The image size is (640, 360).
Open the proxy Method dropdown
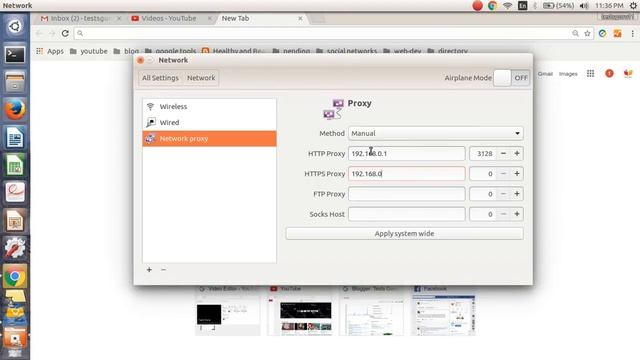click(x=436, y=133)
